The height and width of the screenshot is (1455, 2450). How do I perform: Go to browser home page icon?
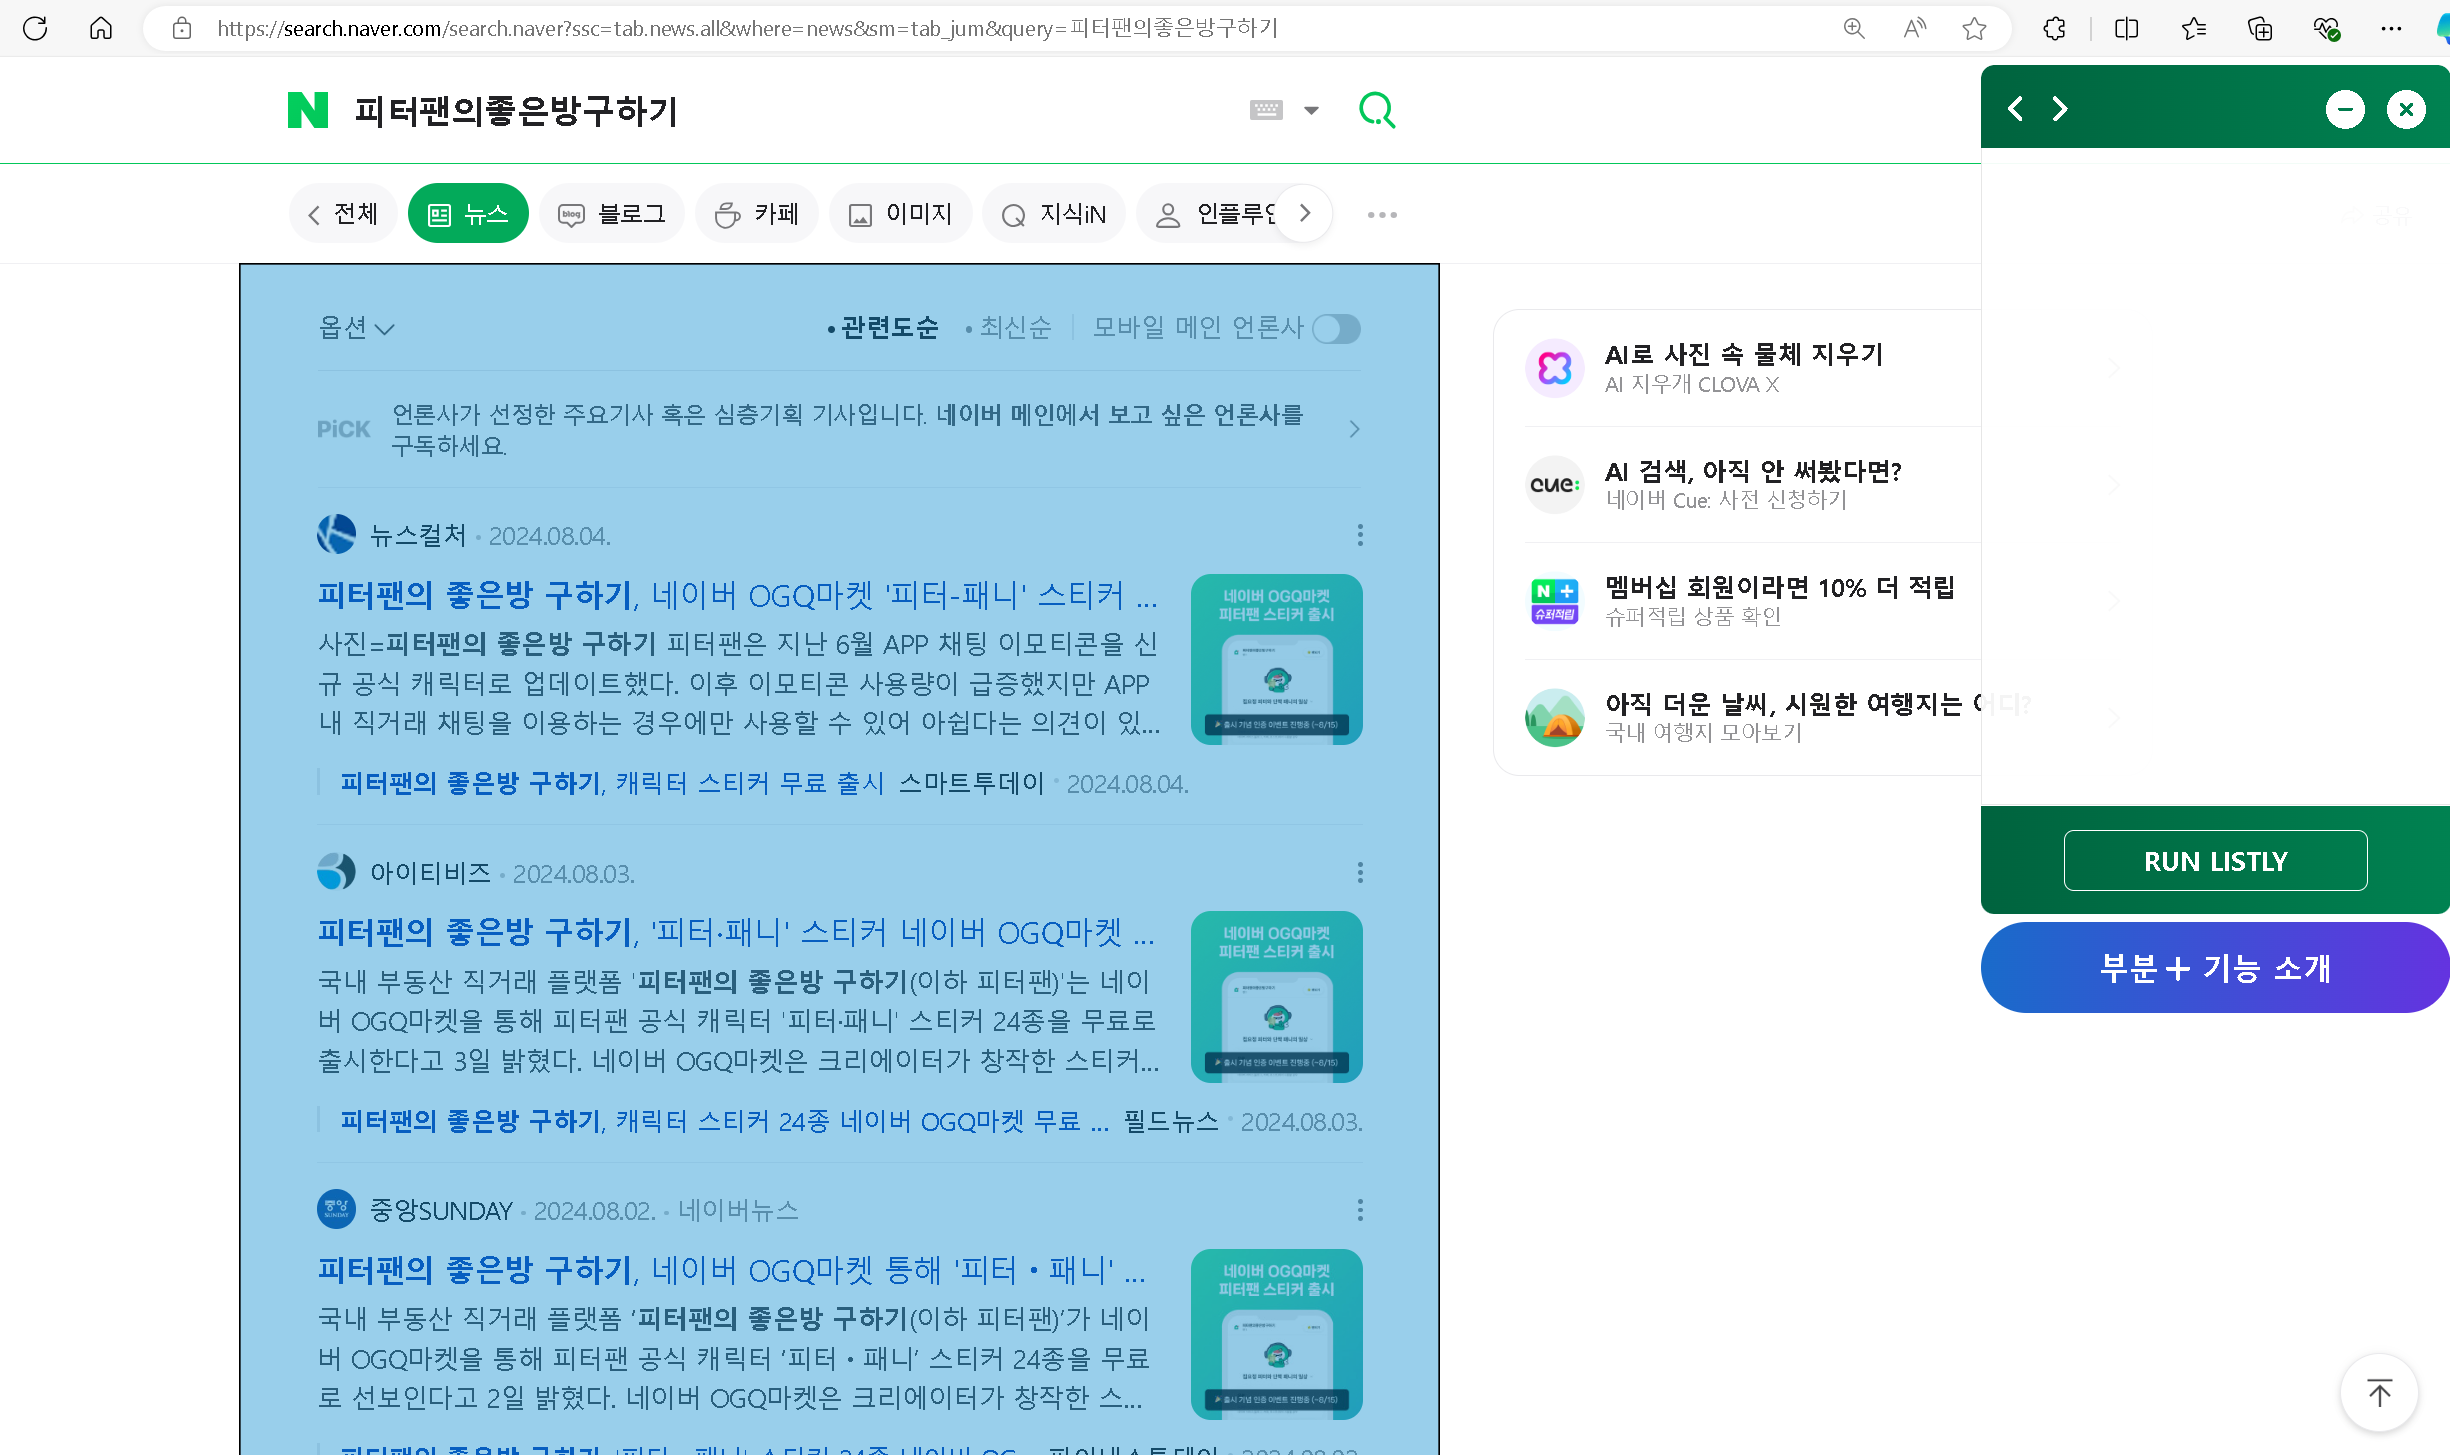coord(101,28)
